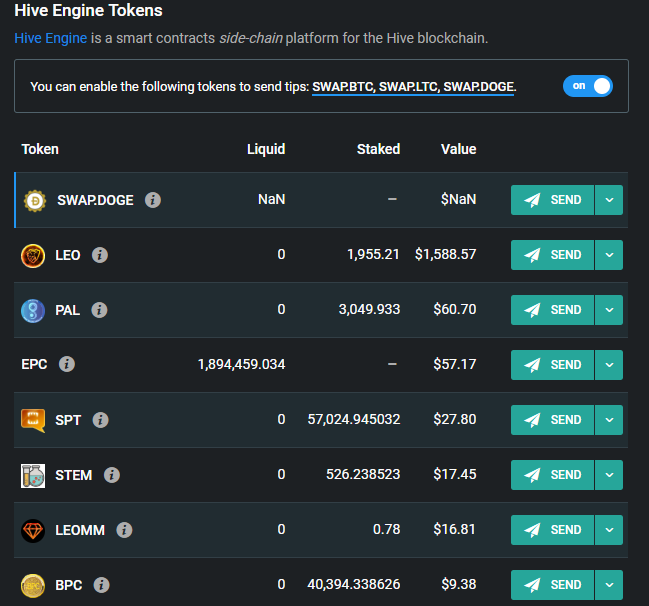
Task: Select PAL staked amount 3,049.933
Action: [x=370, y=310]
